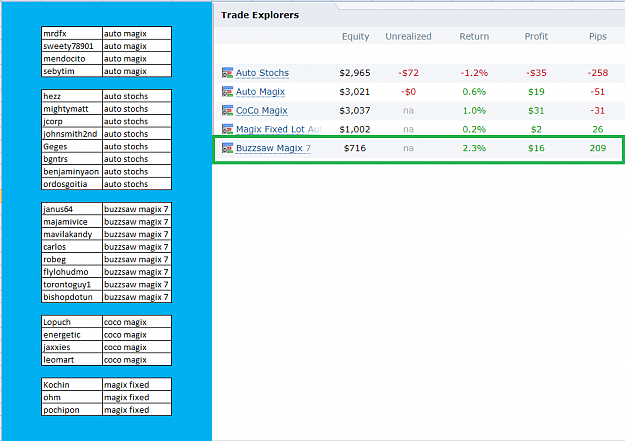625x441 pixels.
Task: Select the mendocito cell
Action: pyautogui.click(x=72, y=59)
